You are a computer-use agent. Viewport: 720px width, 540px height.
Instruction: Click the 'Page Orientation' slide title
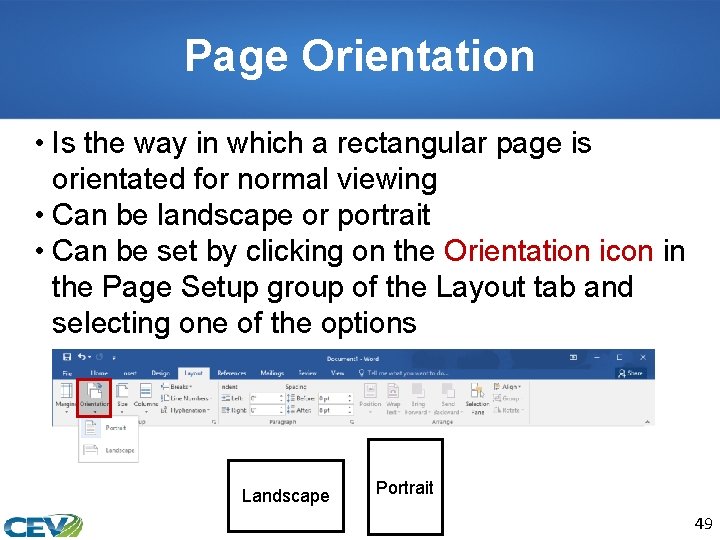click(360, 56)
